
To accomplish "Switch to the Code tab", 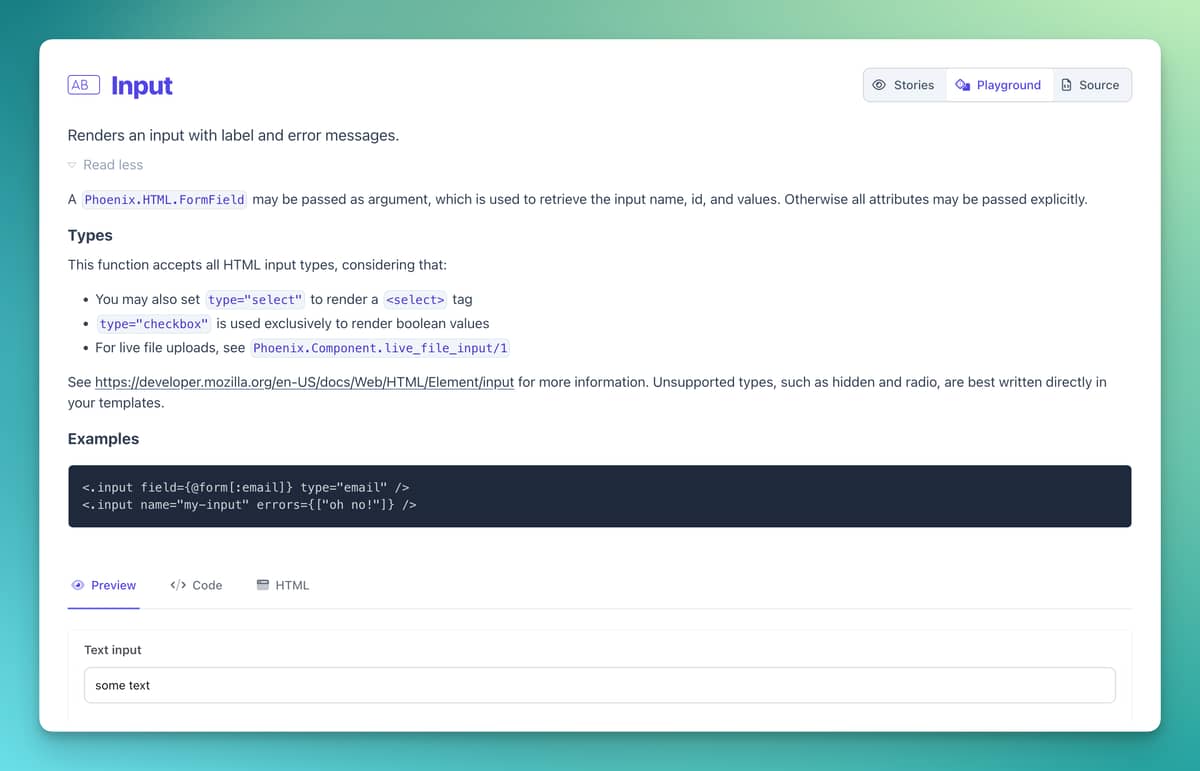I will [206, 585].
